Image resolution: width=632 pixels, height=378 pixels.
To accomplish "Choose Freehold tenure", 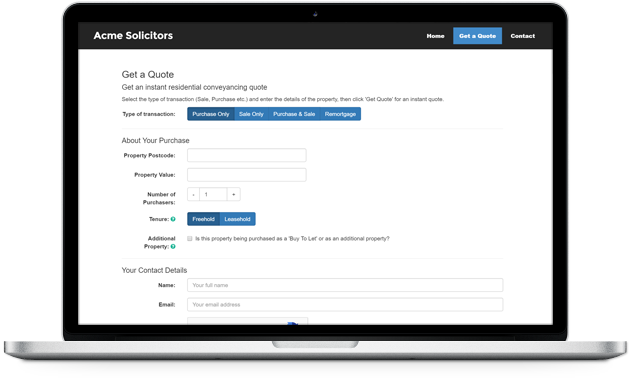I will pyautogui.click(x=204, y=219).
